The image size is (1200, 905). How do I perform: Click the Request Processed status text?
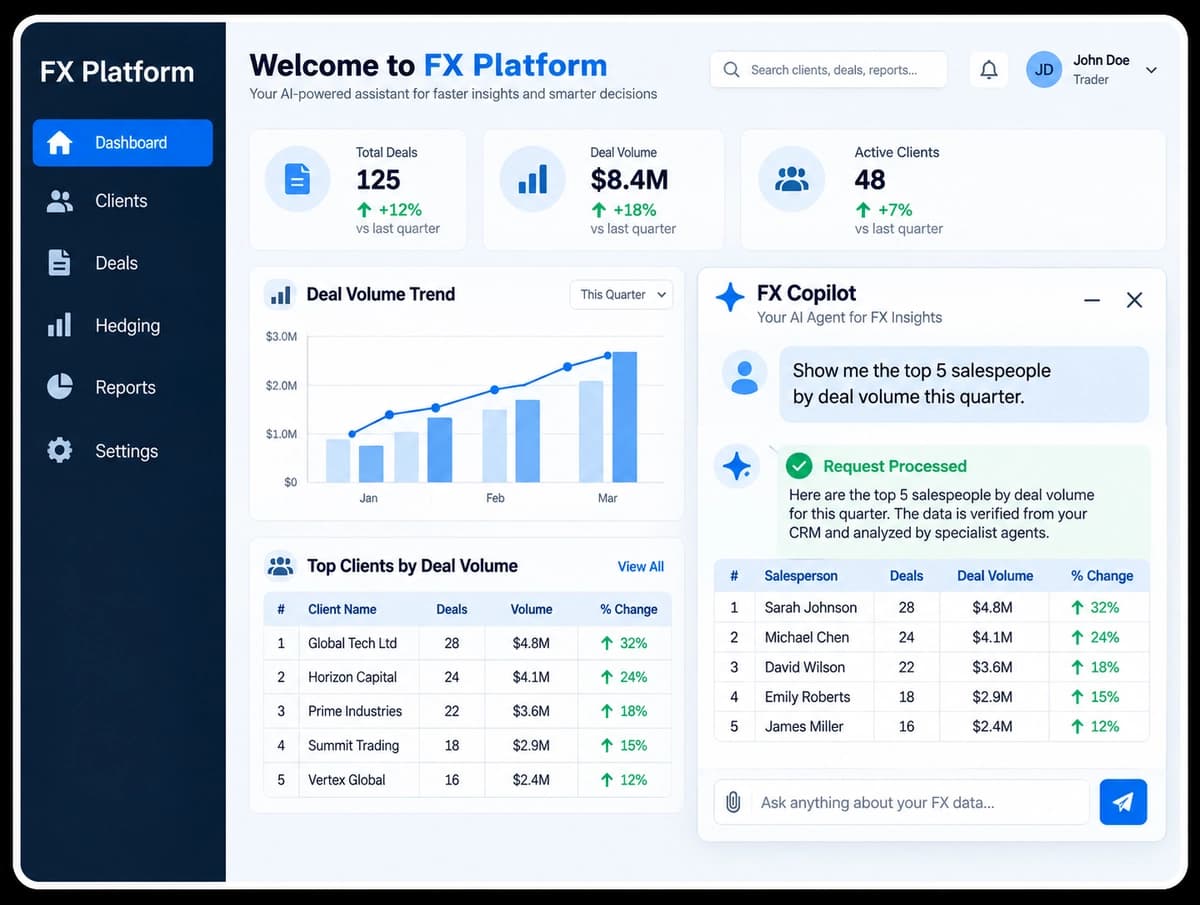coord(895,466)
